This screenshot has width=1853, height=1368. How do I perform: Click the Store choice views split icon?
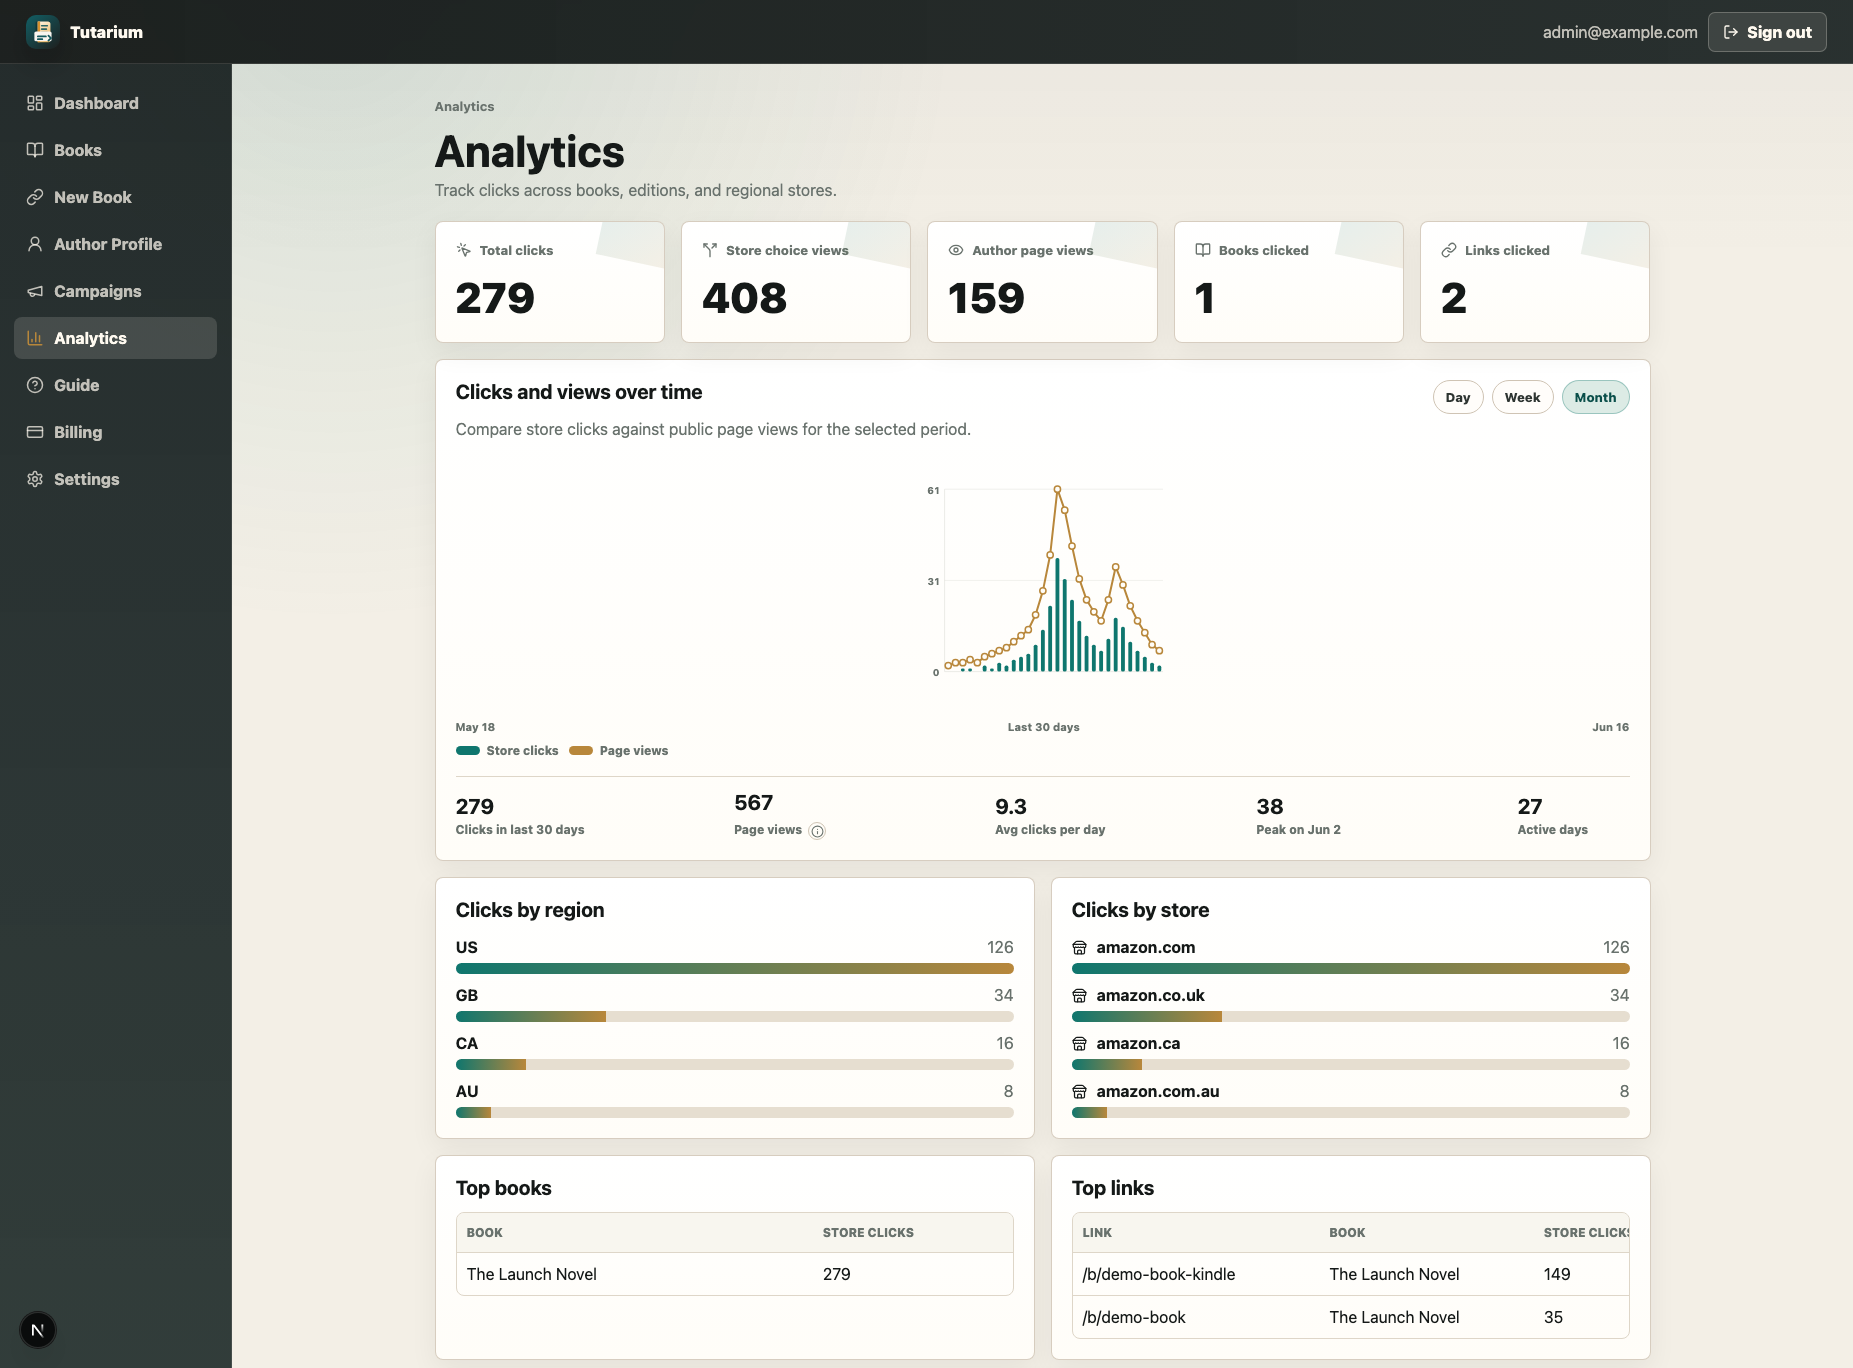point(710,250)
